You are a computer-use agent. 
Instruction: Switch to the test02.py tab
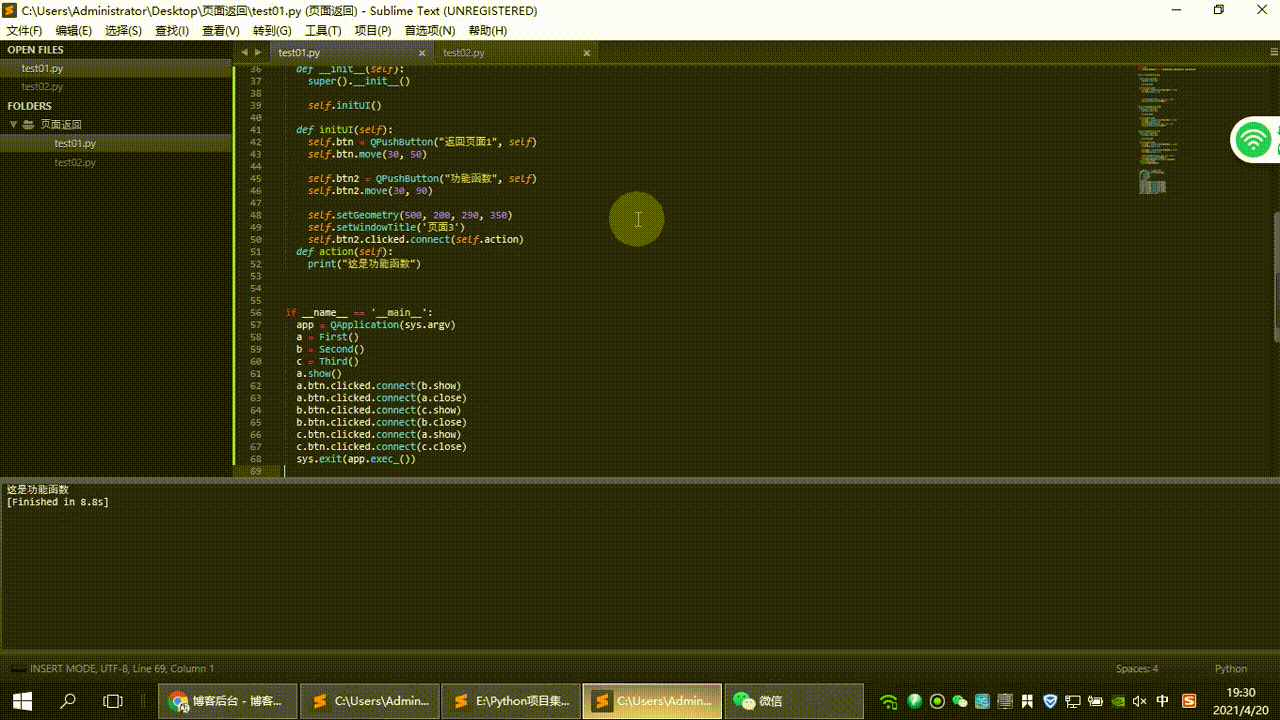pos(464,53)
